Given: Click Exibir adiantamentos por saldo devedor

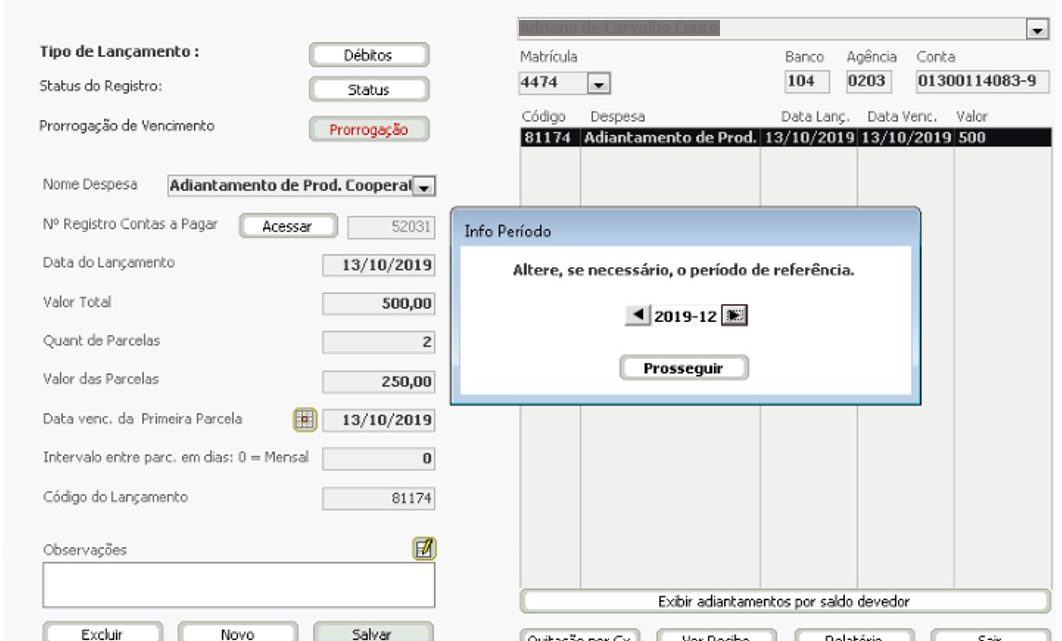Looking at the screenshot, I should click(784, 601).
